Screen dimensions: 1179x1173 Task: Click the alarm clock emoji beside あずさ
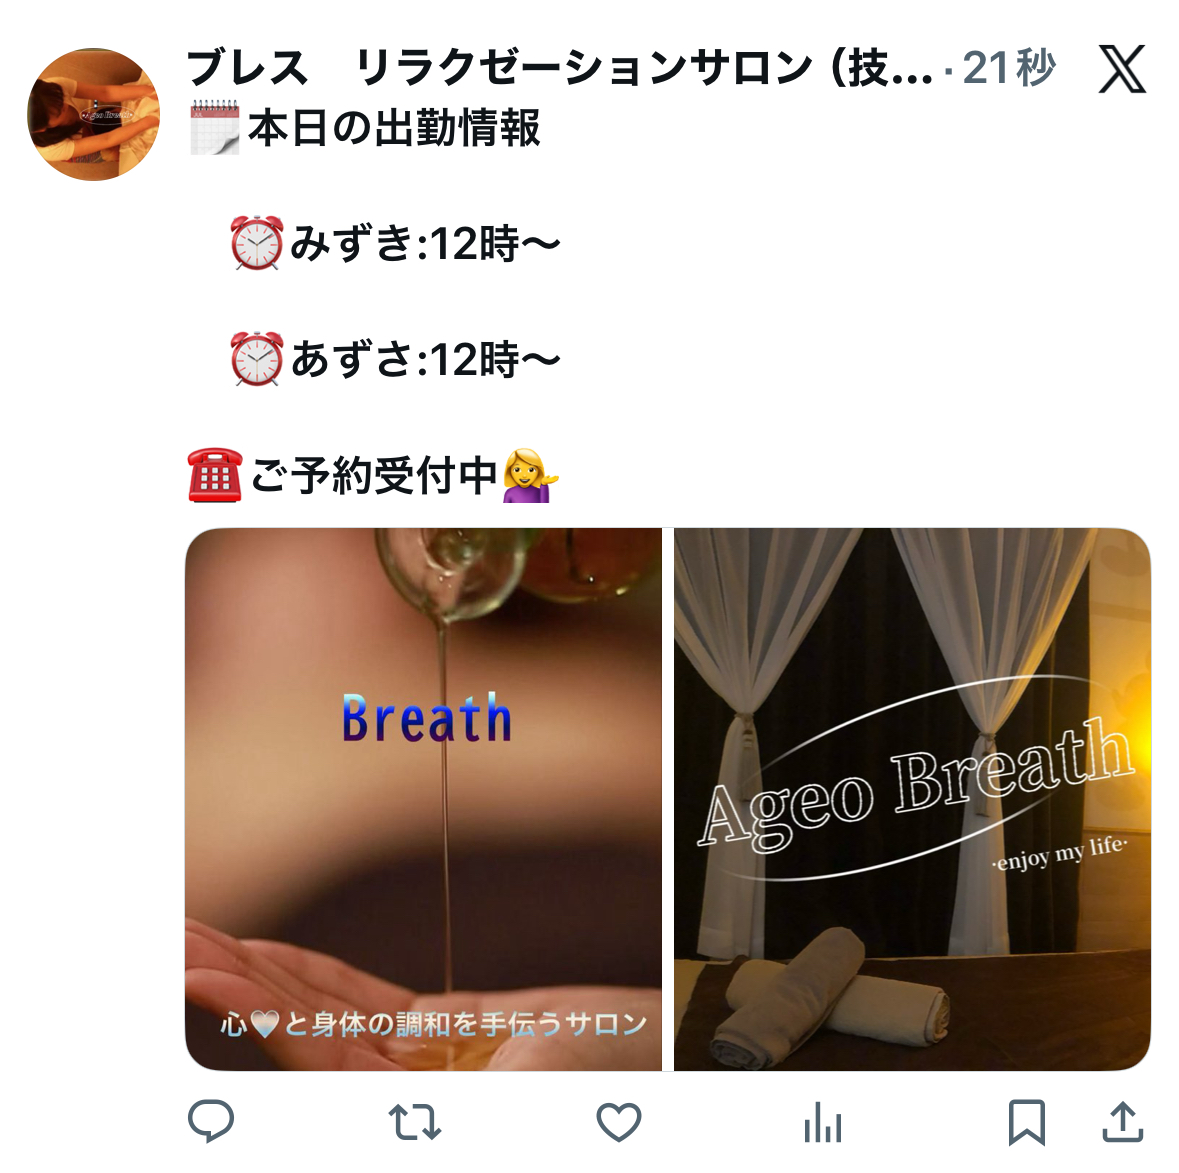(x=257, y=359)
